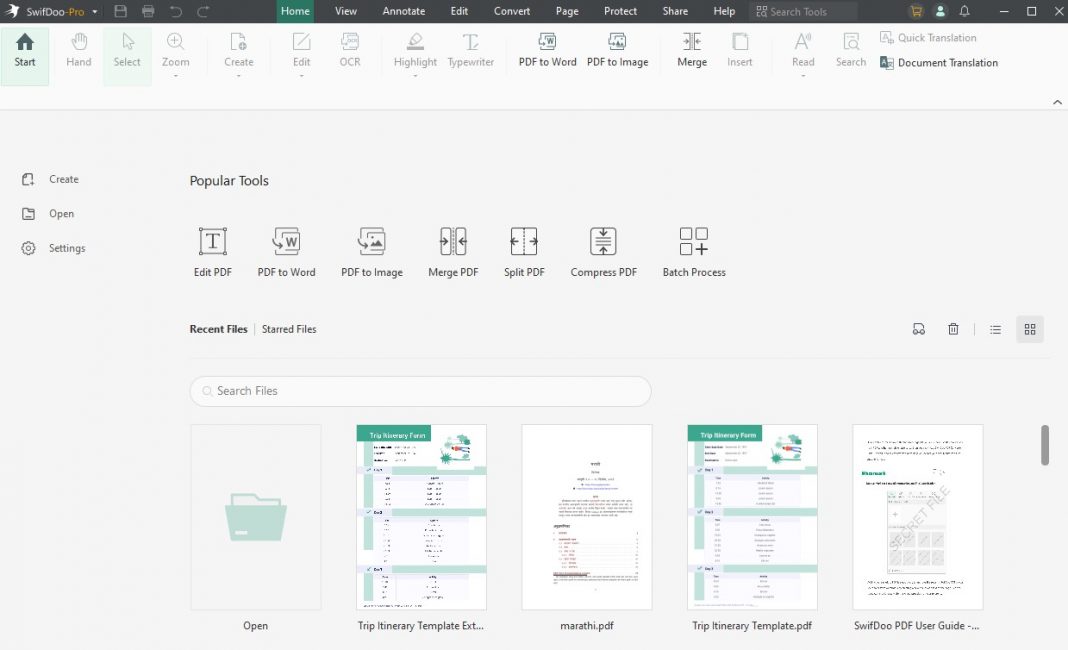Image resolution: width=1068 pixels, height=650 pixels.
Task: Open the PDF to Word converter
Action: (x=287, y=250)
